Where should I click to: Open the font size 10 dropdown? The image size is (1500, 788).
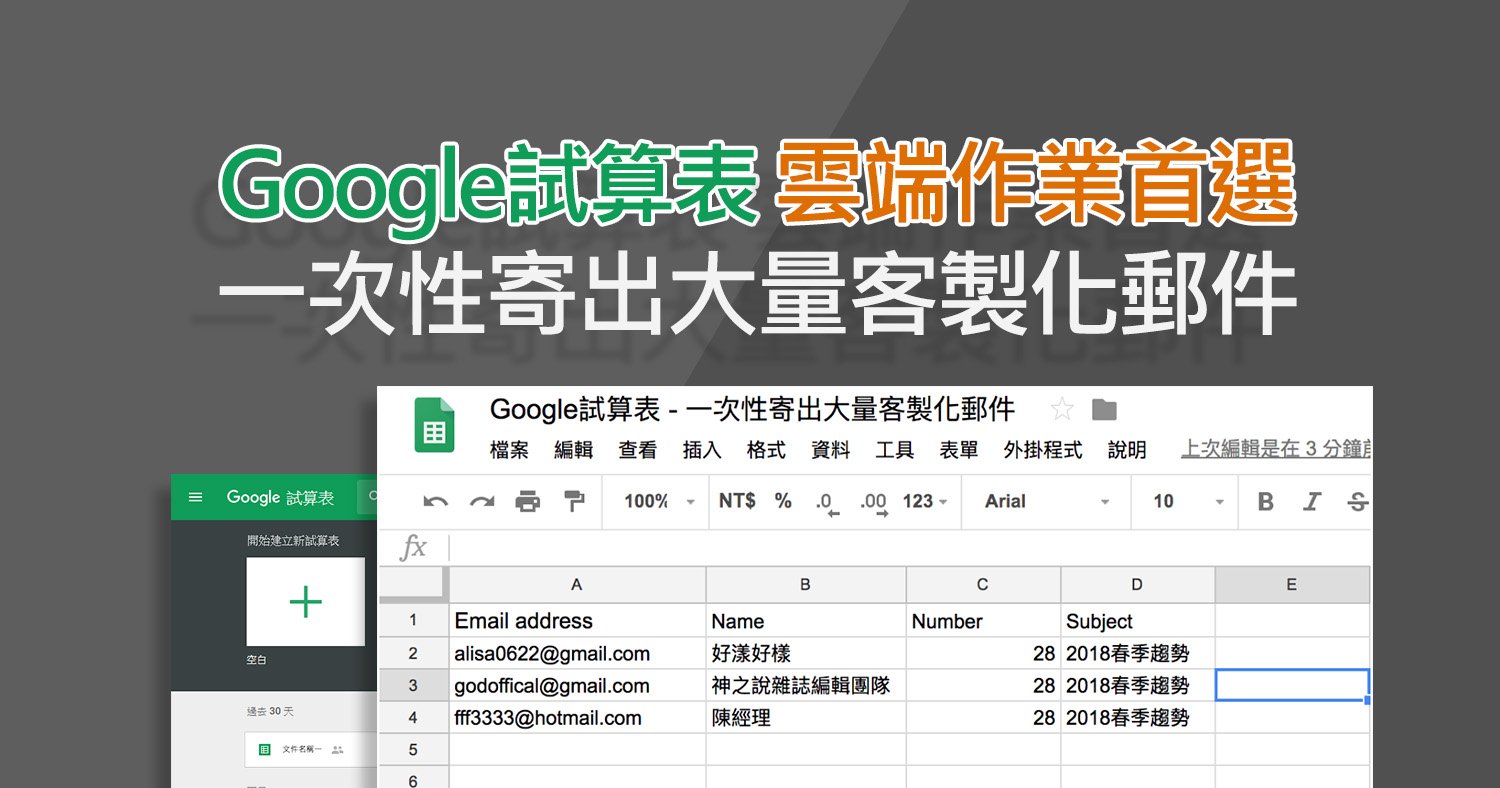tap(1188, 502)
